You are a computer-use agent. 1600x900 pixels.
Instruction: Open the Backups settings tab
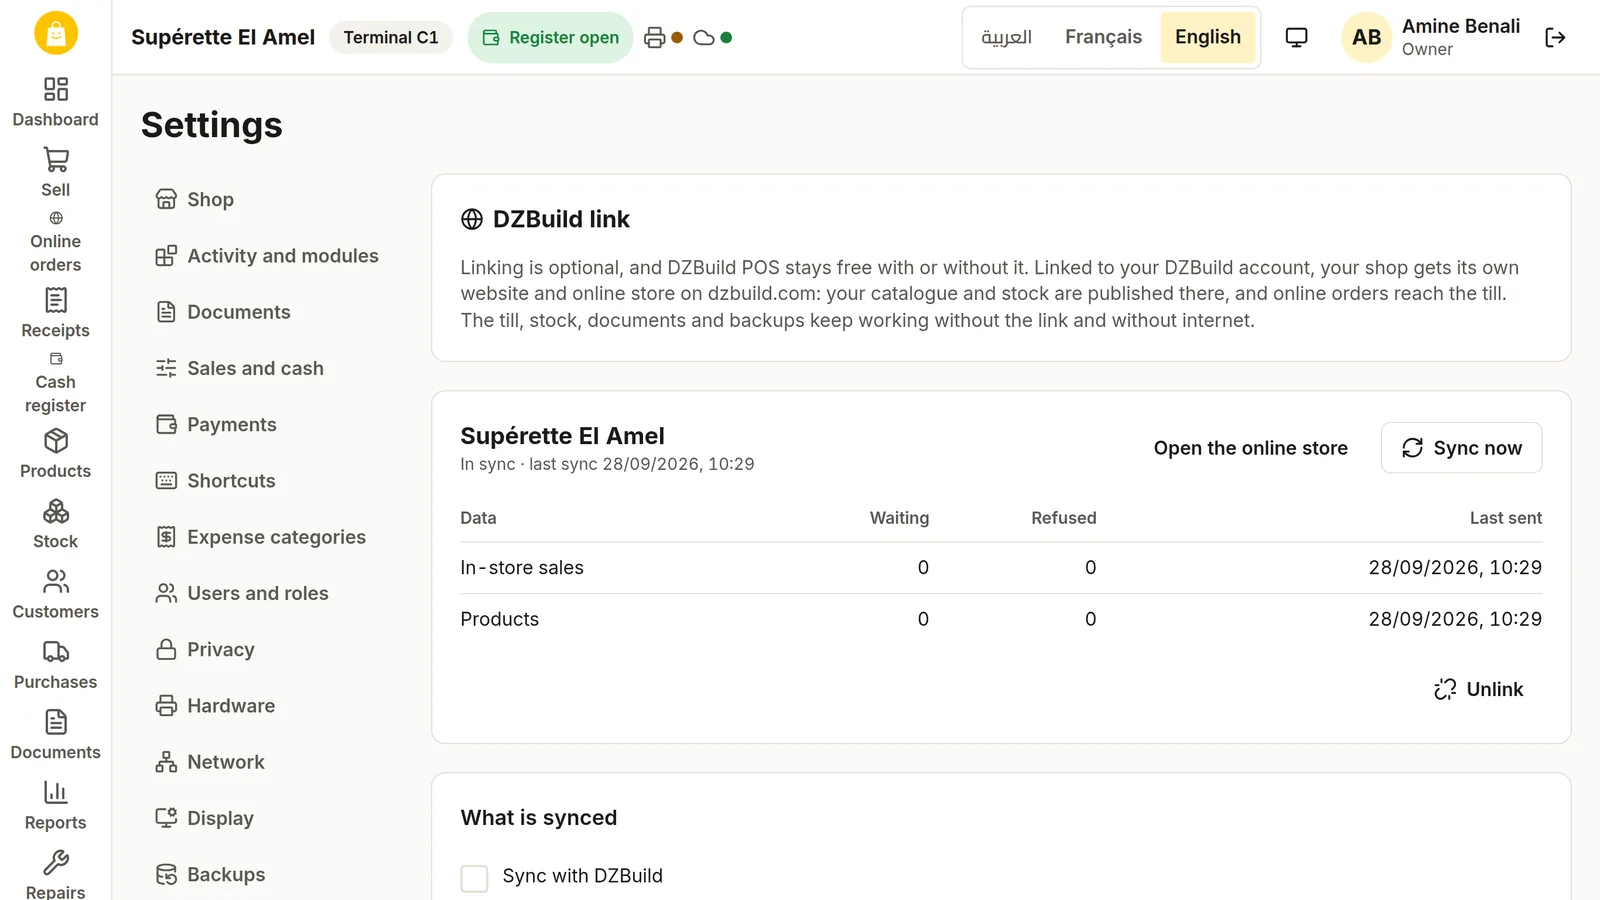(270, 874)
